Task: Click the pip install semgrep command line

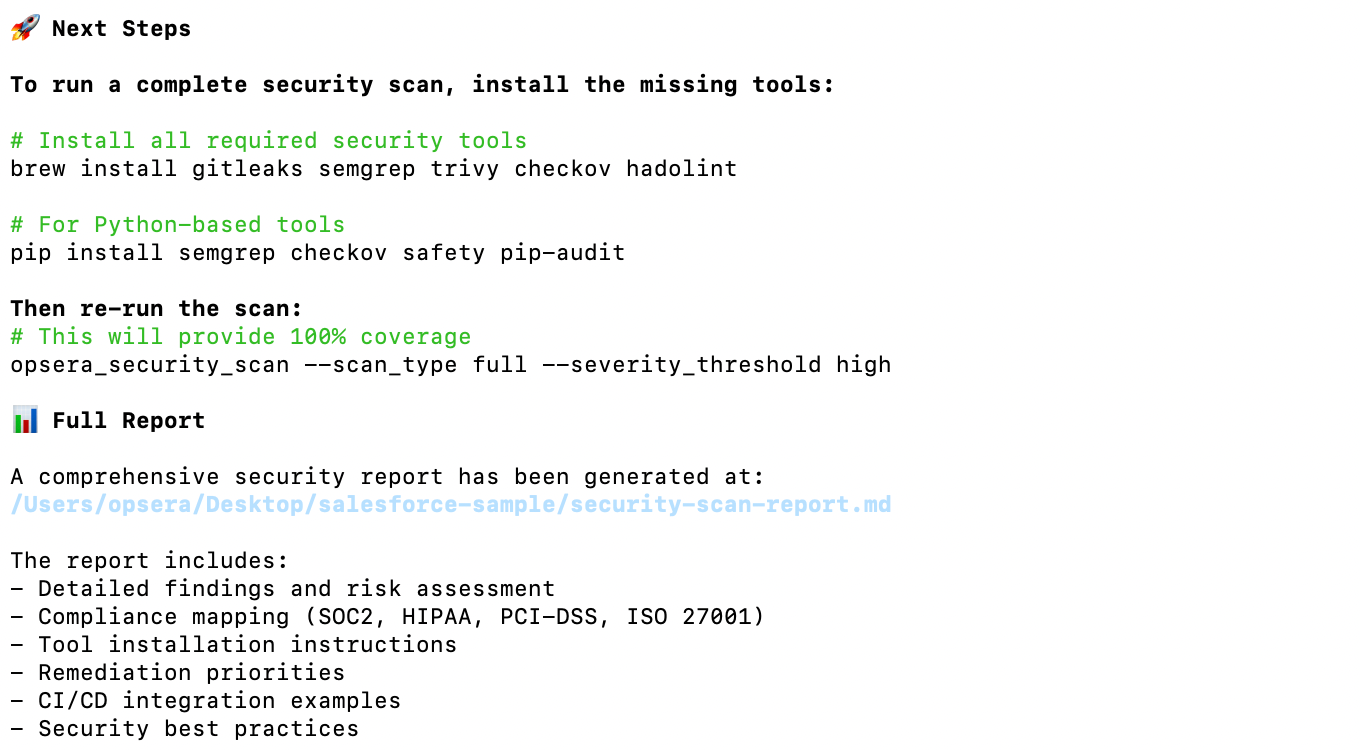Action: (x=317, y=253)
